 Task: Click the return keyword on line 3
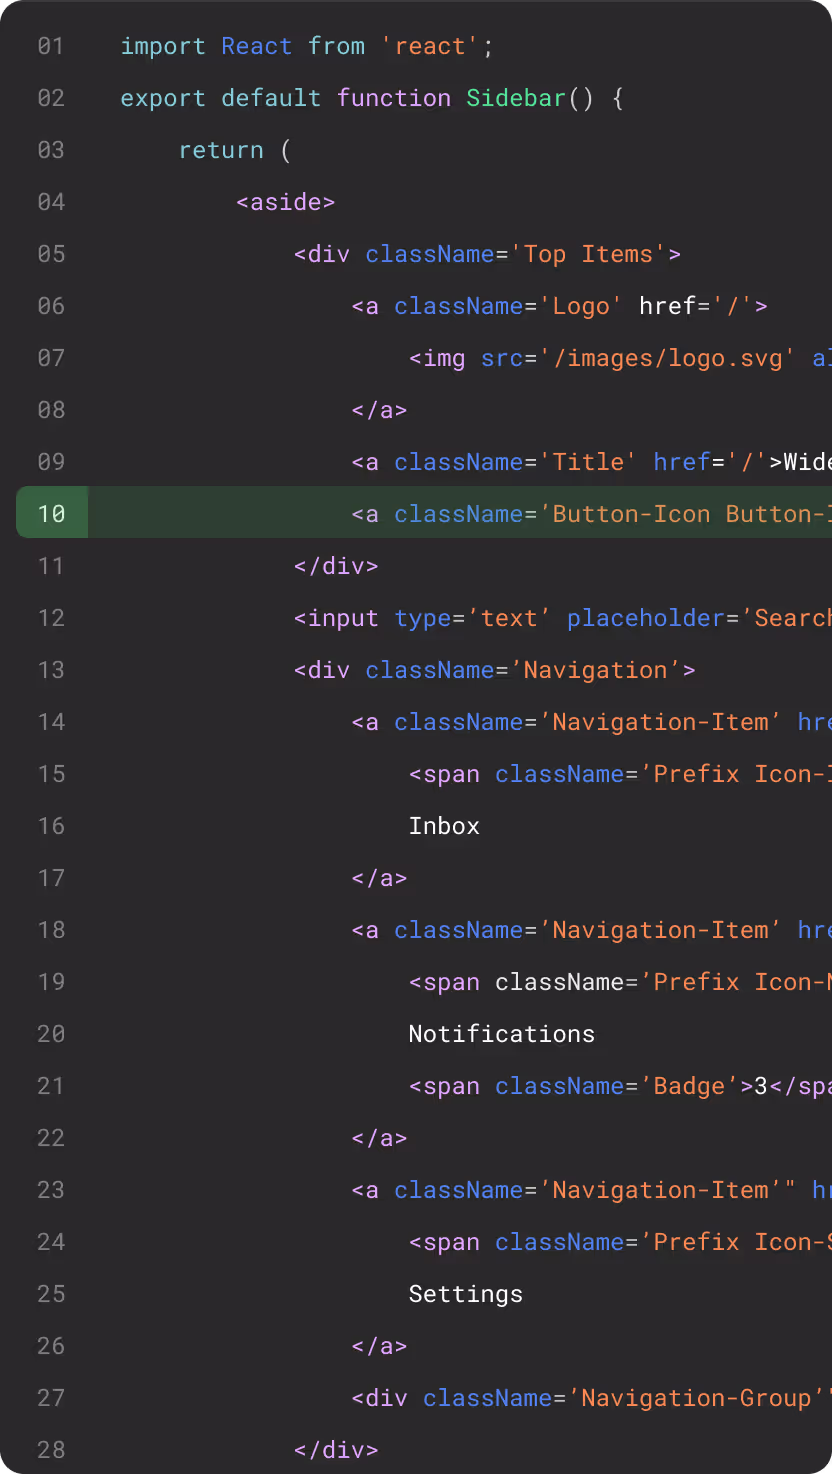click(x=221, y=150)
